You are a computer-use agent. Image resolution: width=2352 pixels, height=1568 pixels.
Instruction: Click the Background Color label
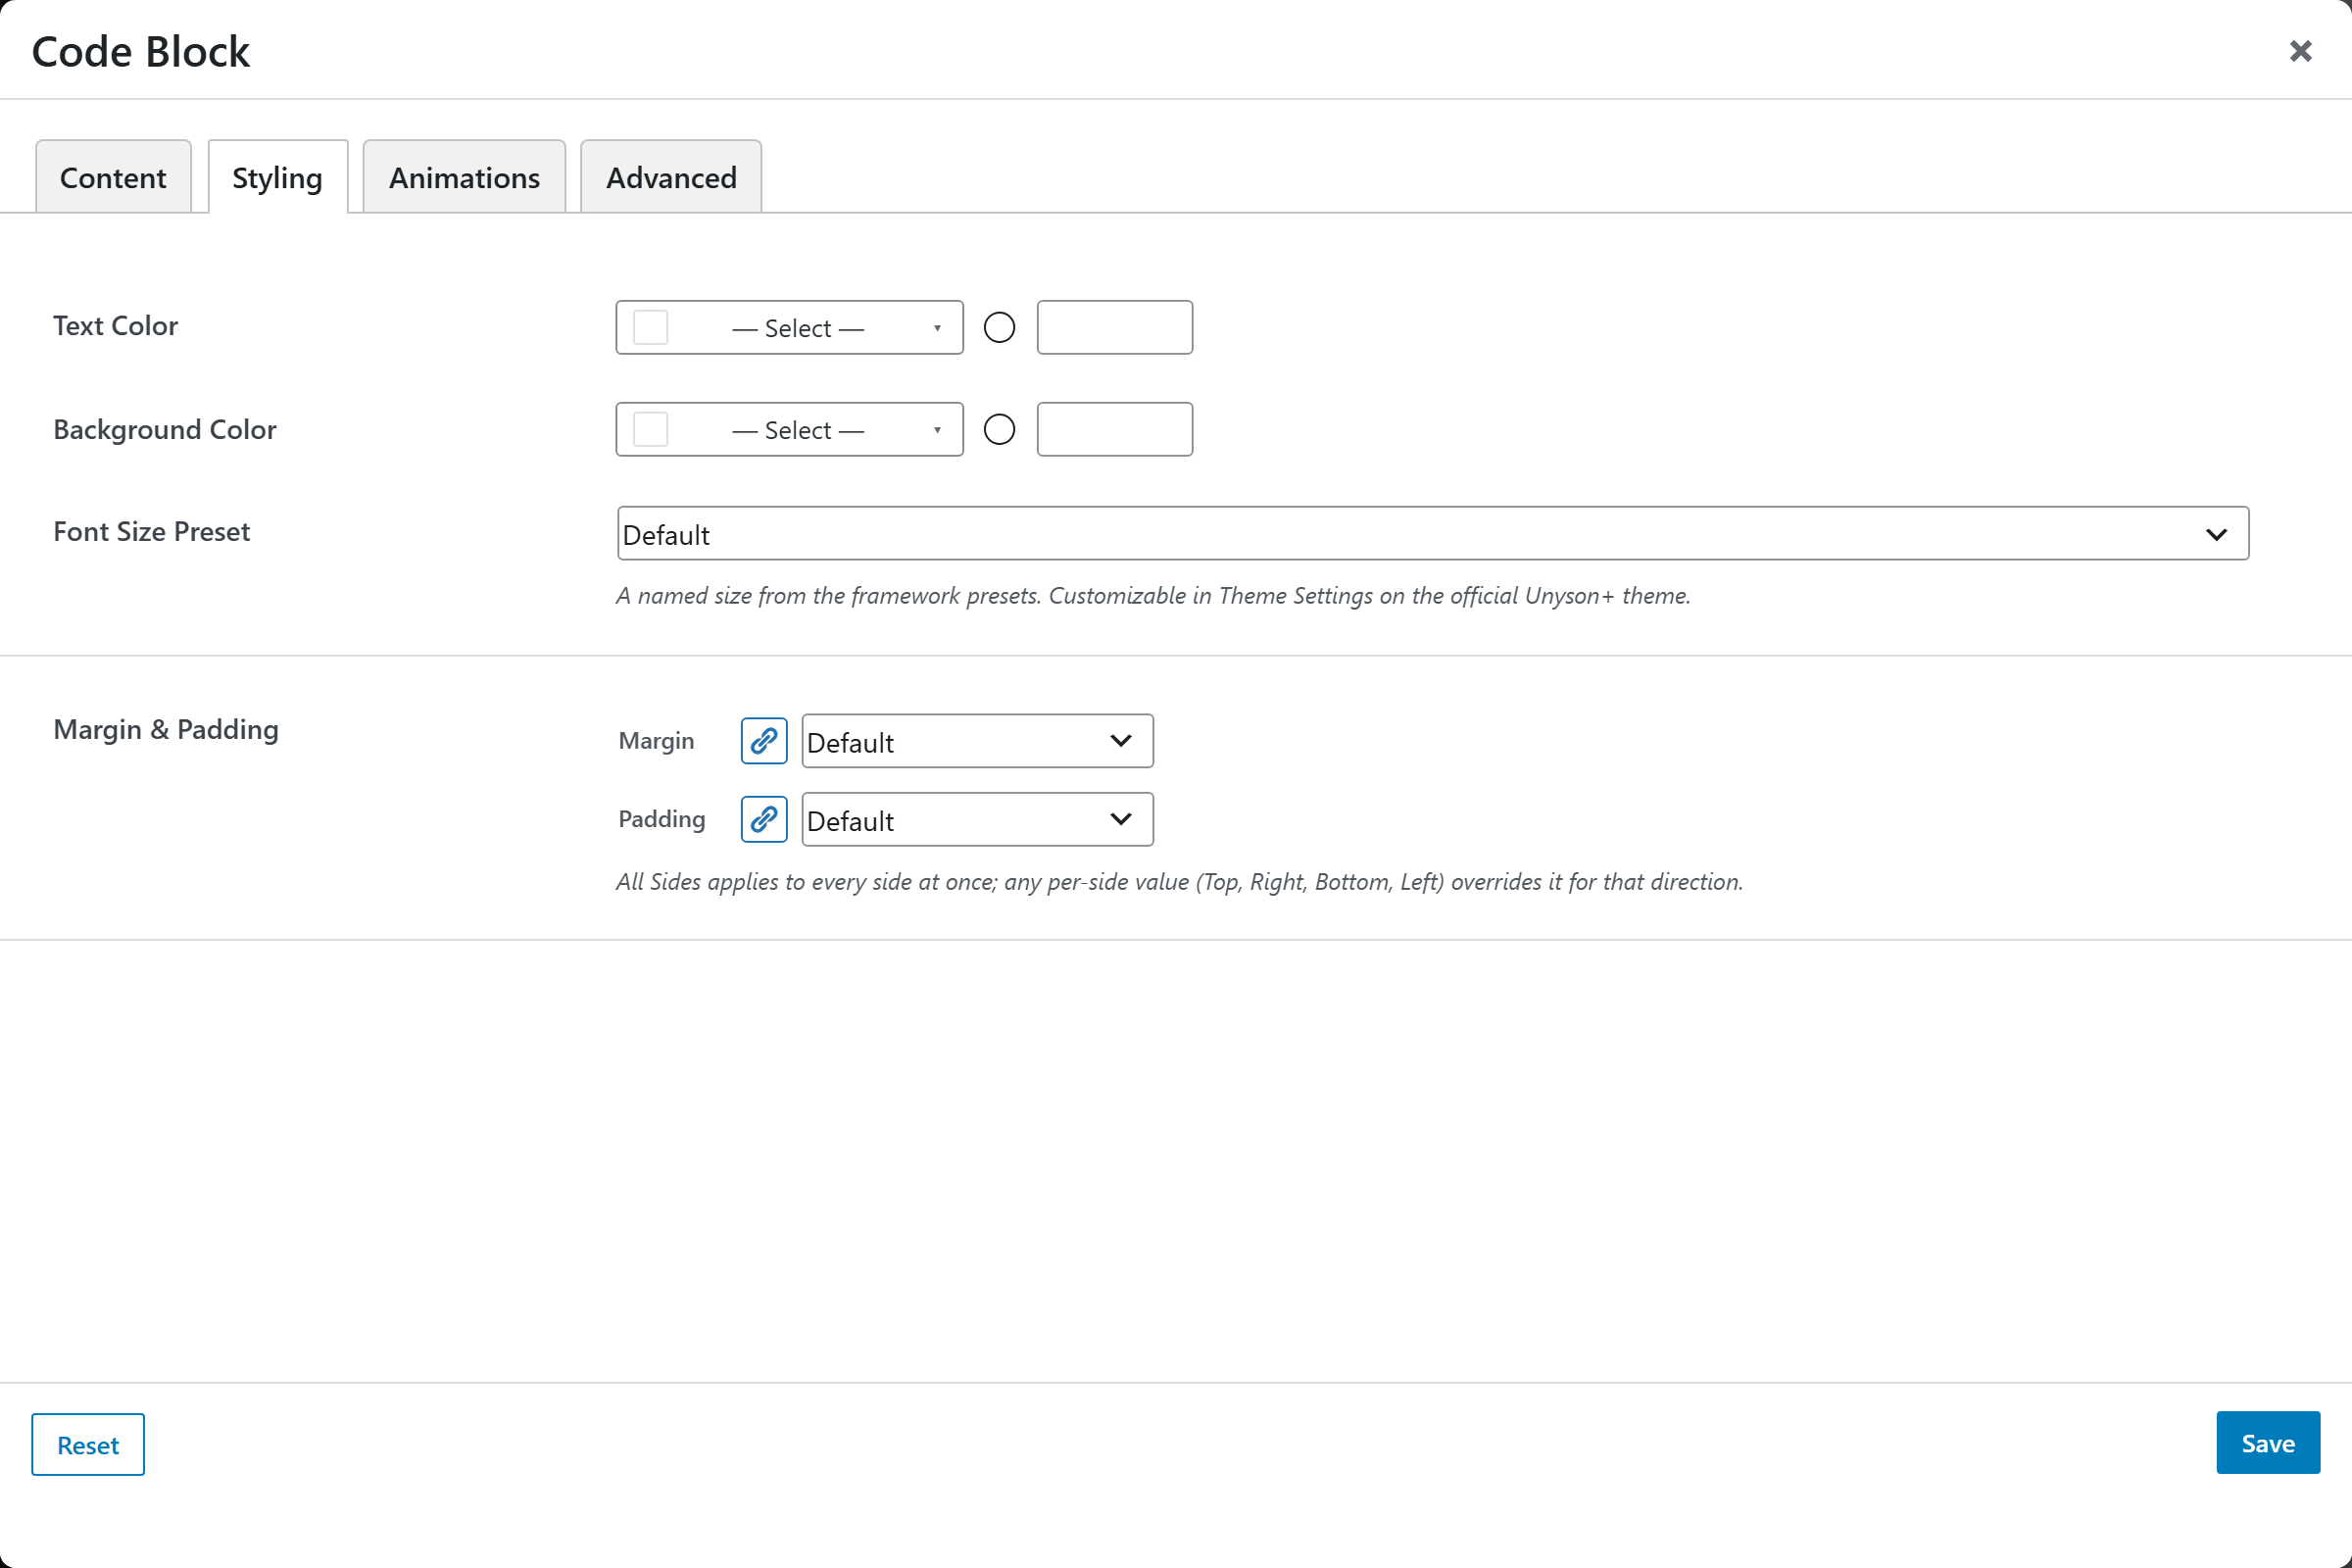click(x=165, y=429)
